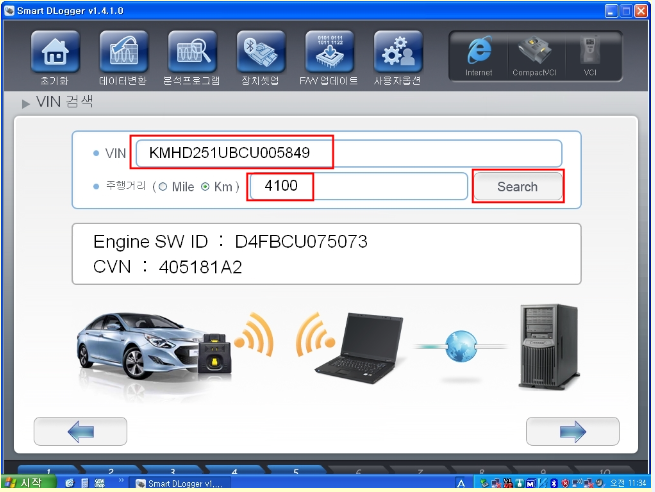
Task: Open the 초기화 home icon
Action: pos(55,51)
